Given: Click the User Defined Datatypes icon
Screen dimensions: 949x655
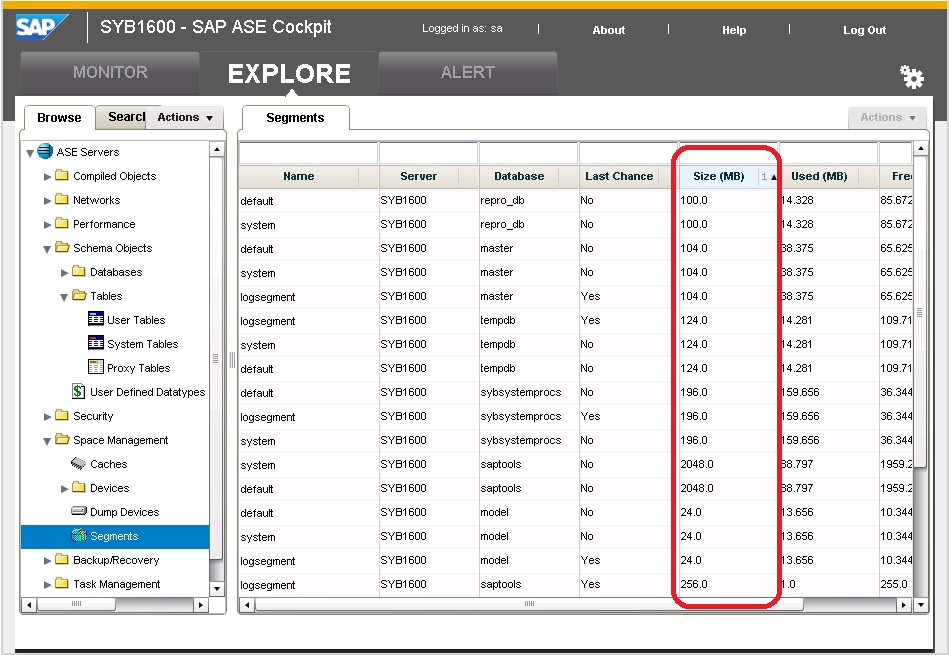Looking at the screenshot, I should click(x=79, y=391).
